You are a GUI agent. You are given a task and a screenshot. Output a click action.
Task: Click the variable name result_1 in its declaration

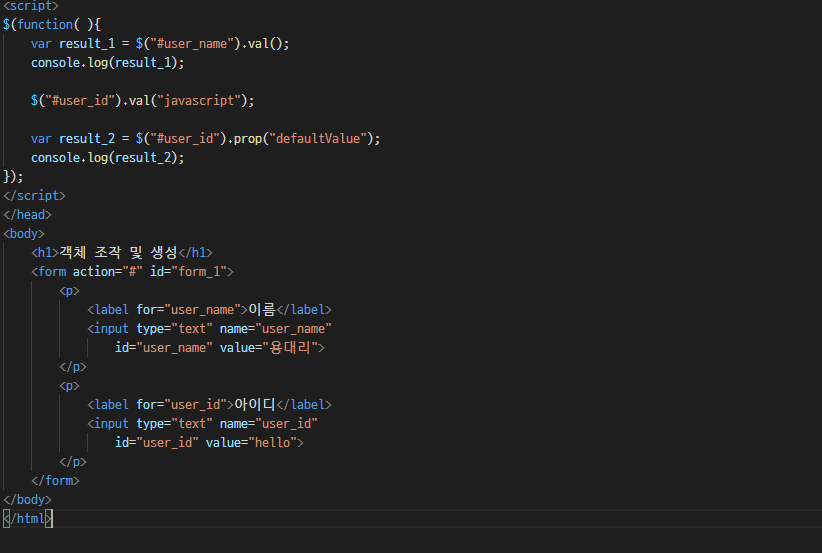click(x=87, y=44)
